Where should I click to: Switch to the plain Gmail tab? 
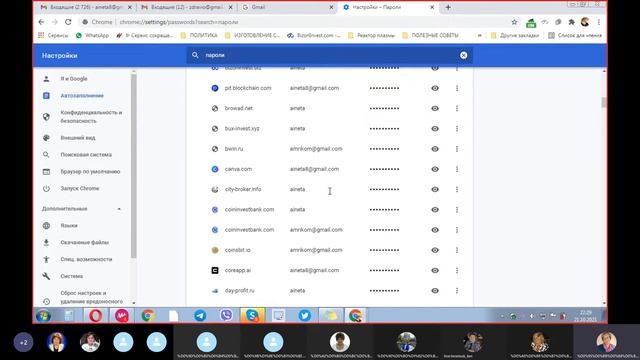coord(287,7)
